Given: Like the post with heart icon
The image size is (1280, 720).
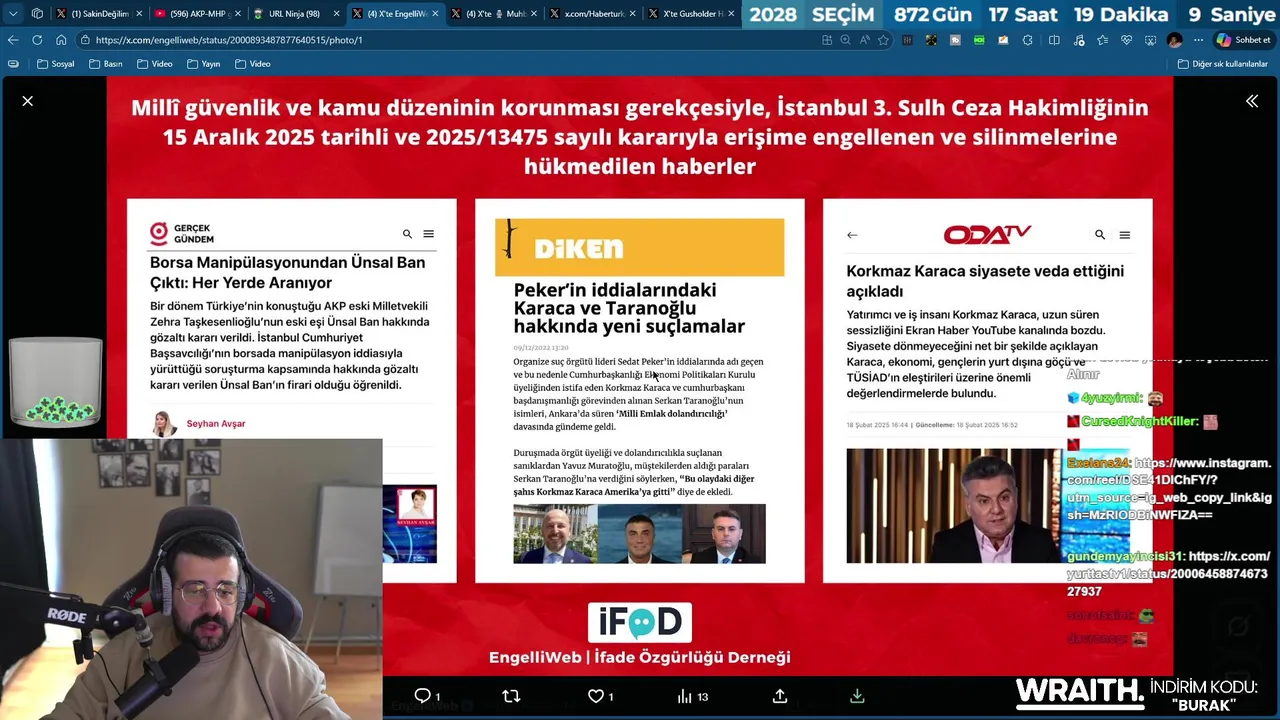Looking at the screenshot, I should point(596,696).
